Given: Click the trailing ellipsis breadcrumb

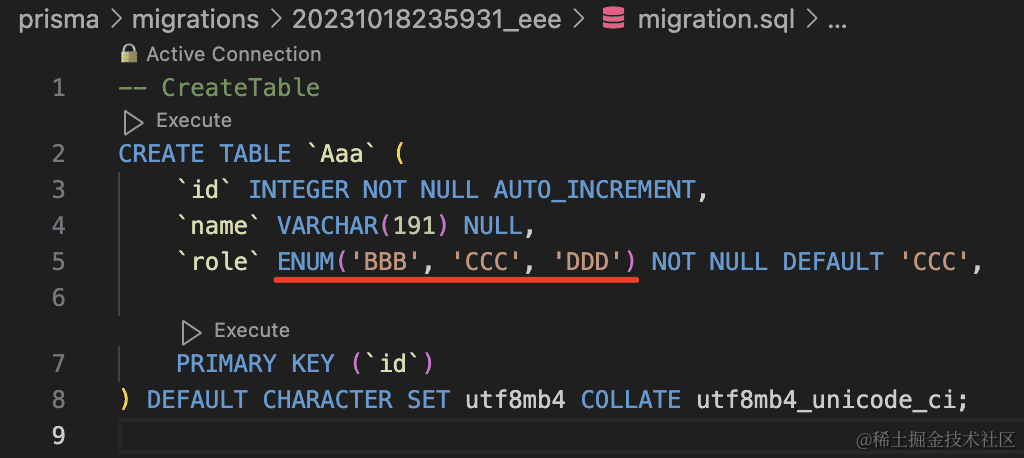Looking at the screenshot, I should pyautogui.click(x=837, y=19).
